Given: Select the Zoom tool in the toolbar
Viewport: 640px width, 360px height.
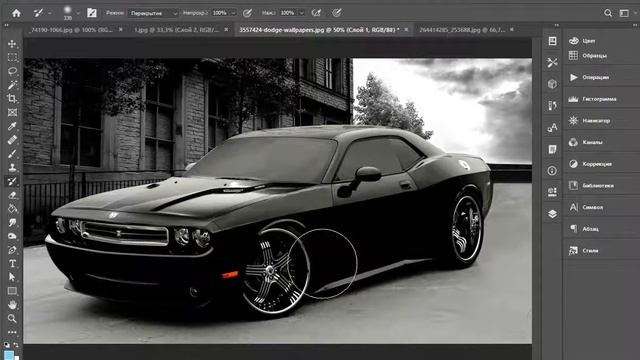Looking at the screenshot, I should click(12, 318).
